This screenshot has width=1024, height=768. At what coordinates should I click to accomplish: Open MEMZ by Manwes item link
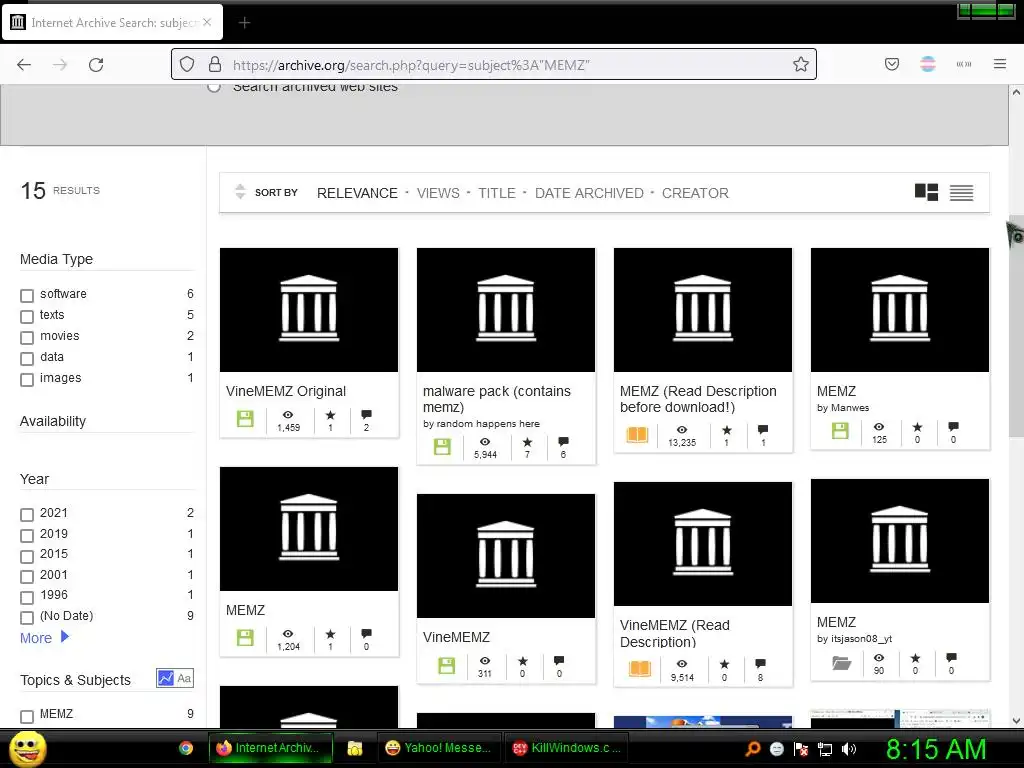pos(836,391)
